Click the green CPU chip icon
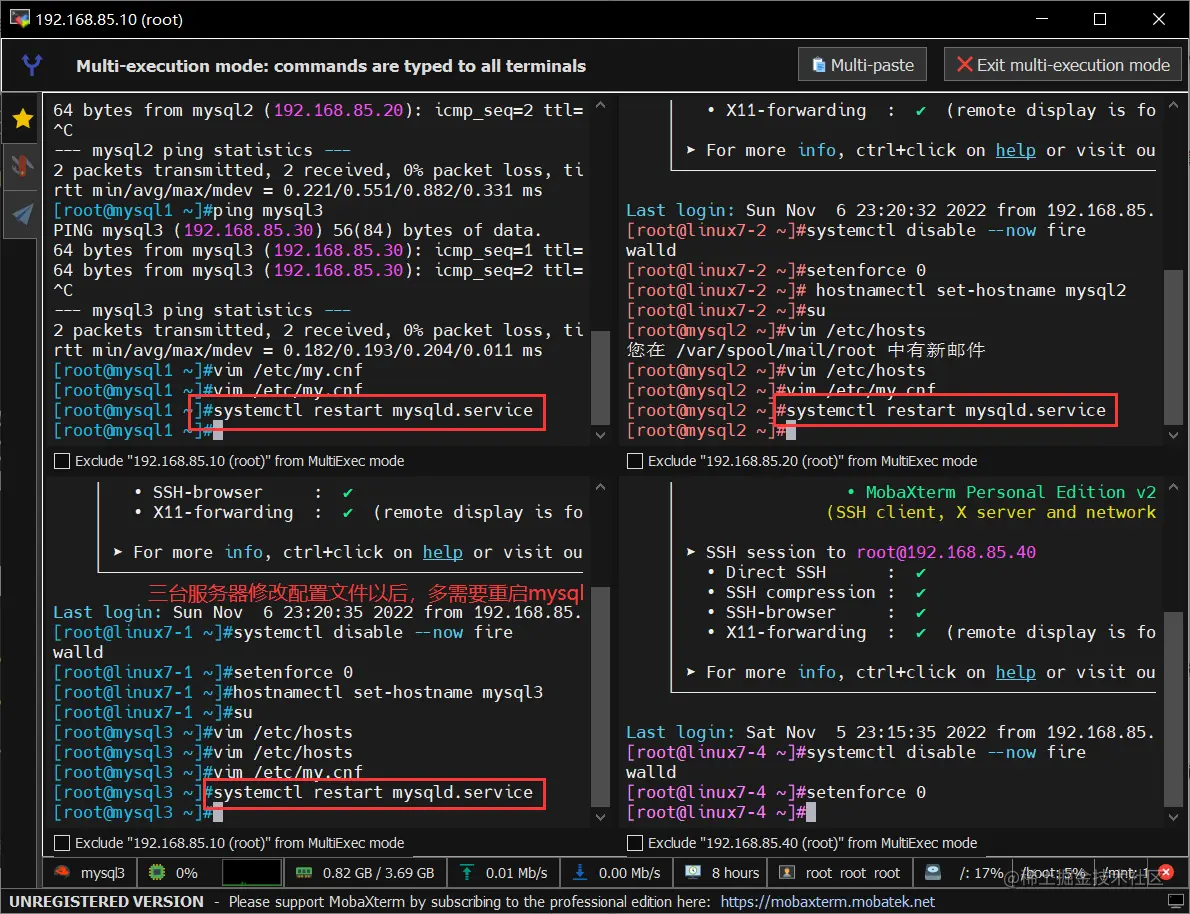The image size is (1190, 914). [x=157, y=872]
